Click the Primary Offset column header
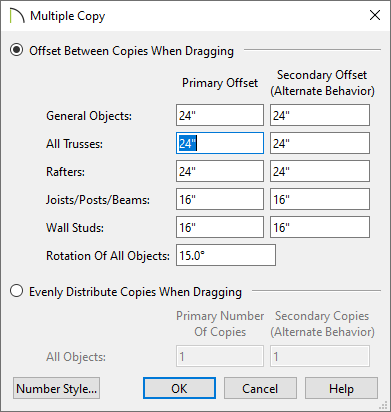The width and height of the screenshot is (391, 412). 220,83
